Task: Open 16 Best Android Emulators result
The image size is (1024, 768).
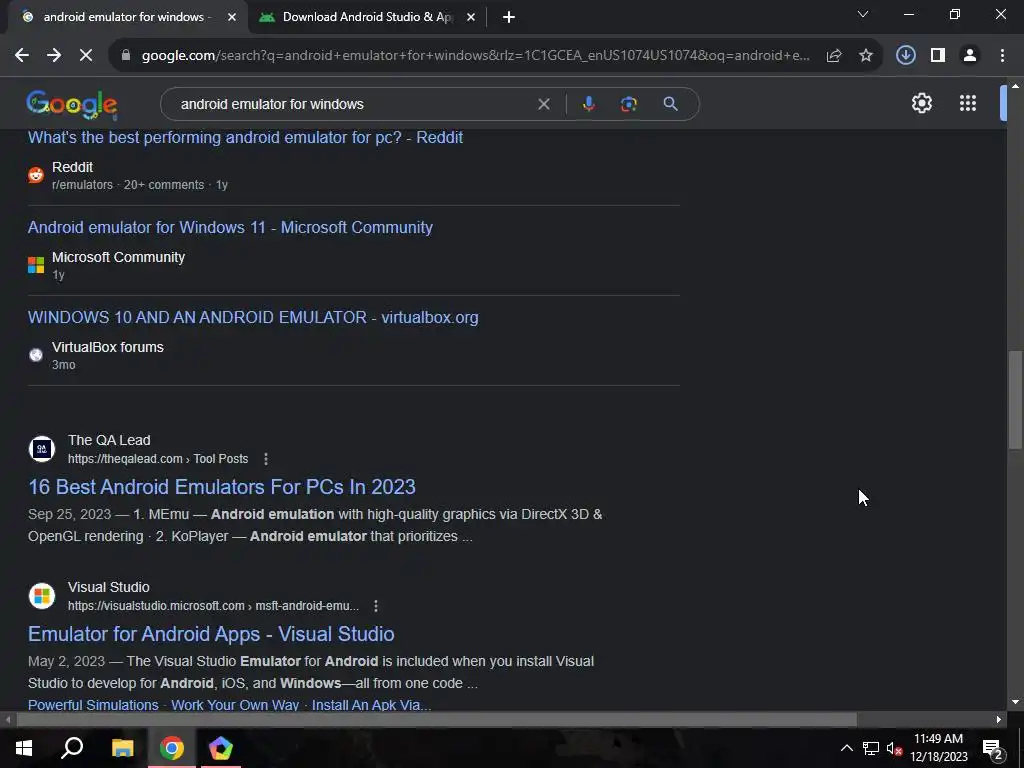Action: coord(222,487)
